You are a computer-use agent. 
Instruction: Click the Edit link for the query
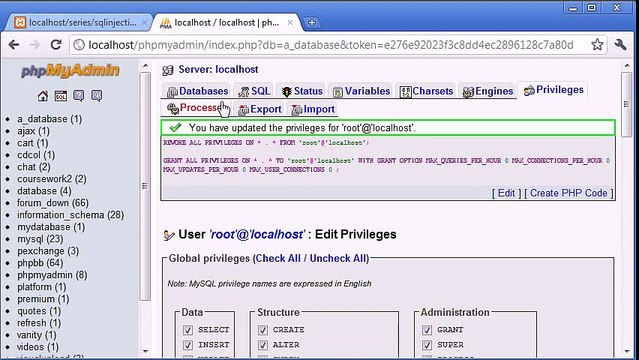pyautogui.click(x=506, y=193)
